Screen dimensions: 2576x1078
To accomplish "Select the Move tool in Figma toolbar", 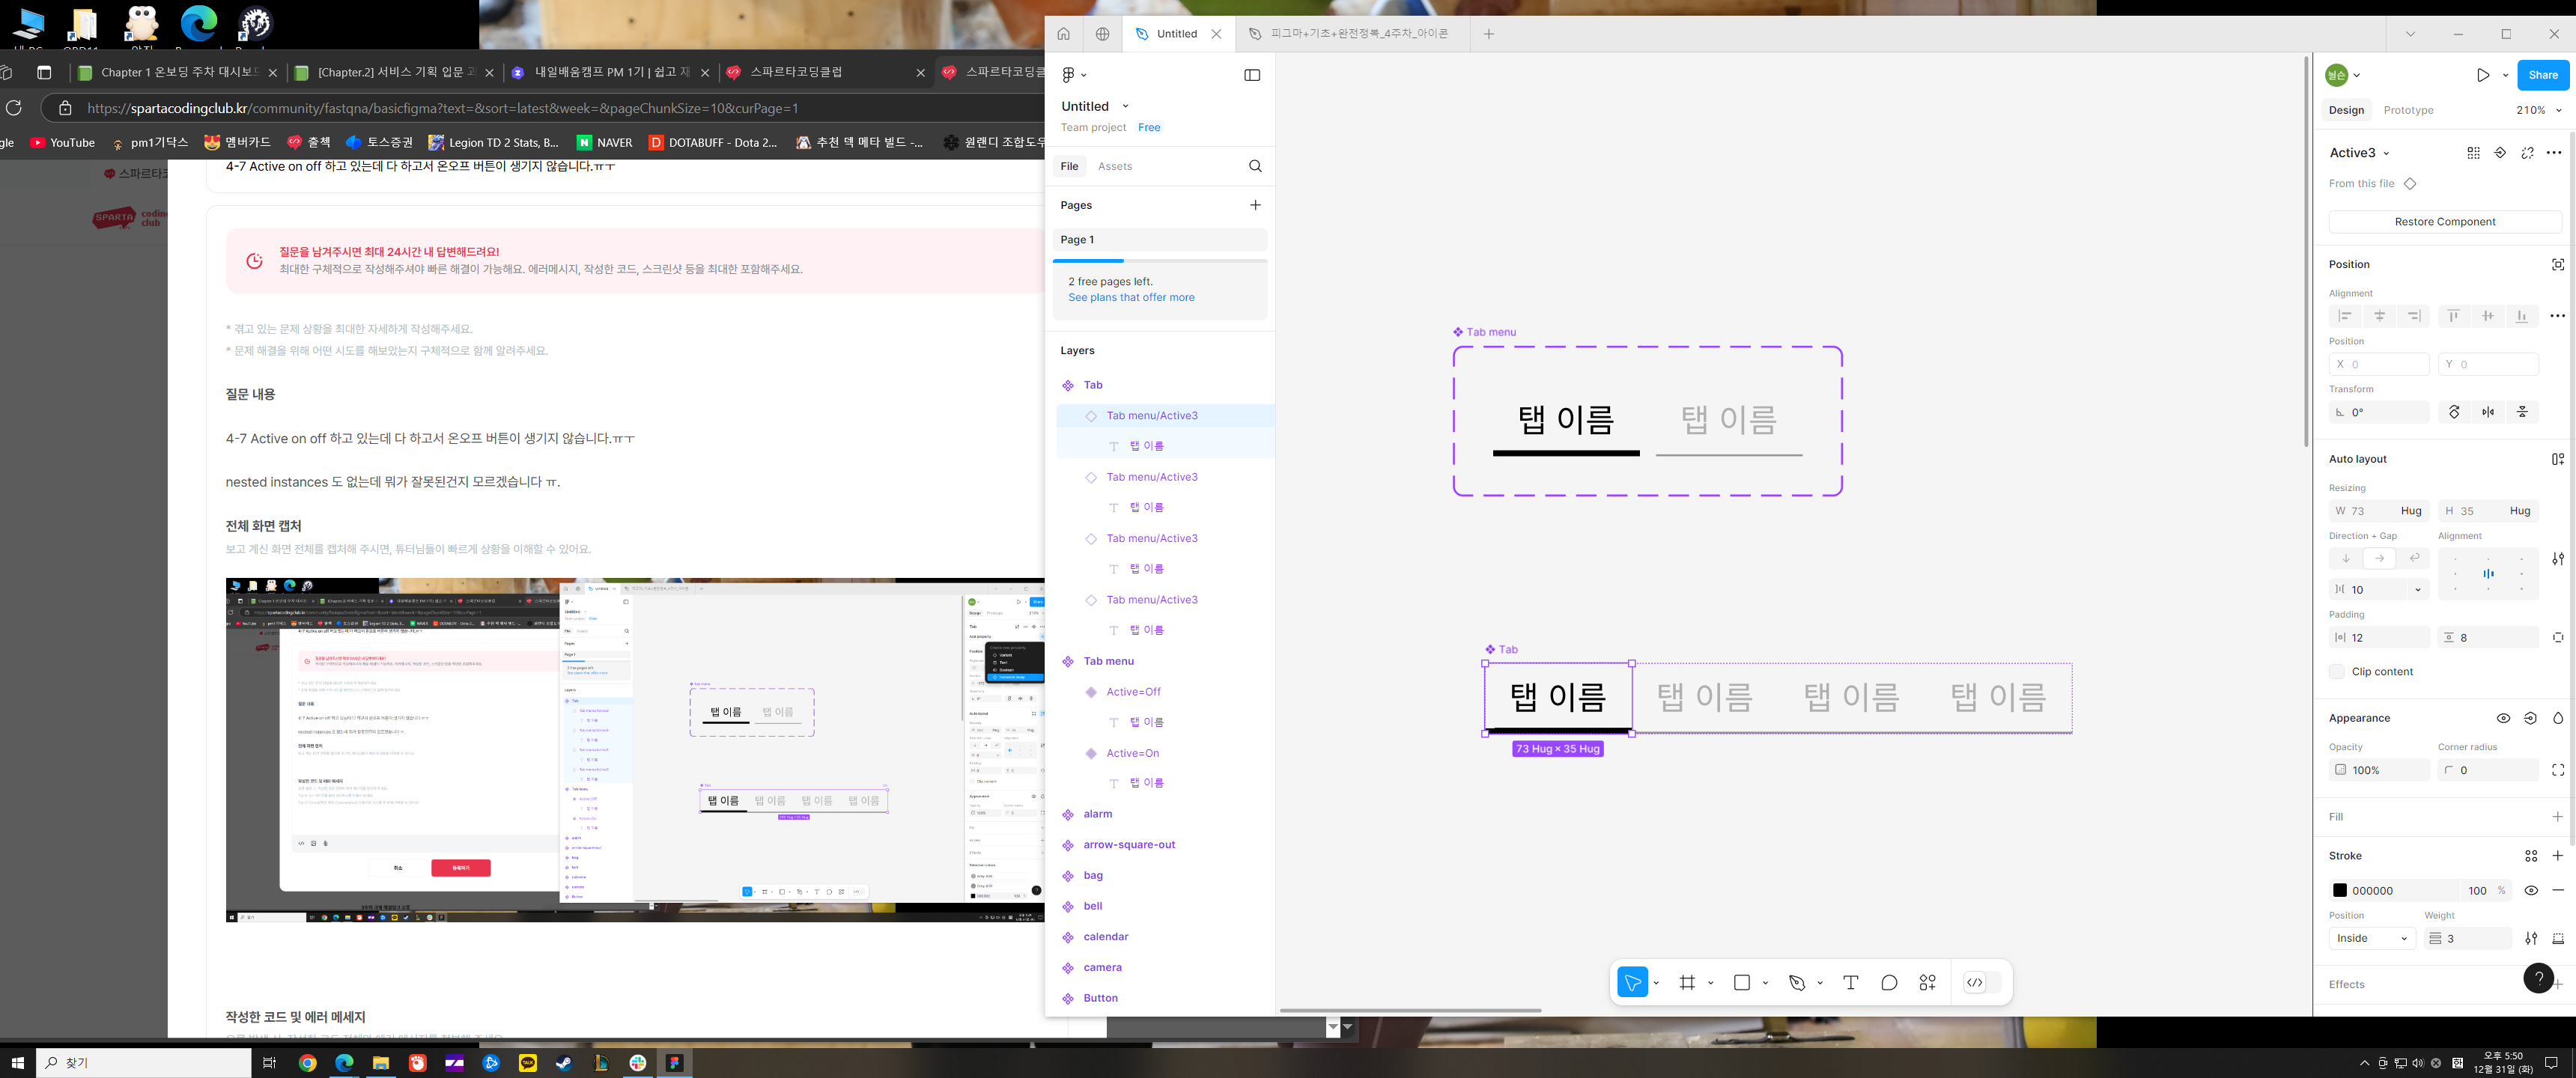I will point(1632,983).
